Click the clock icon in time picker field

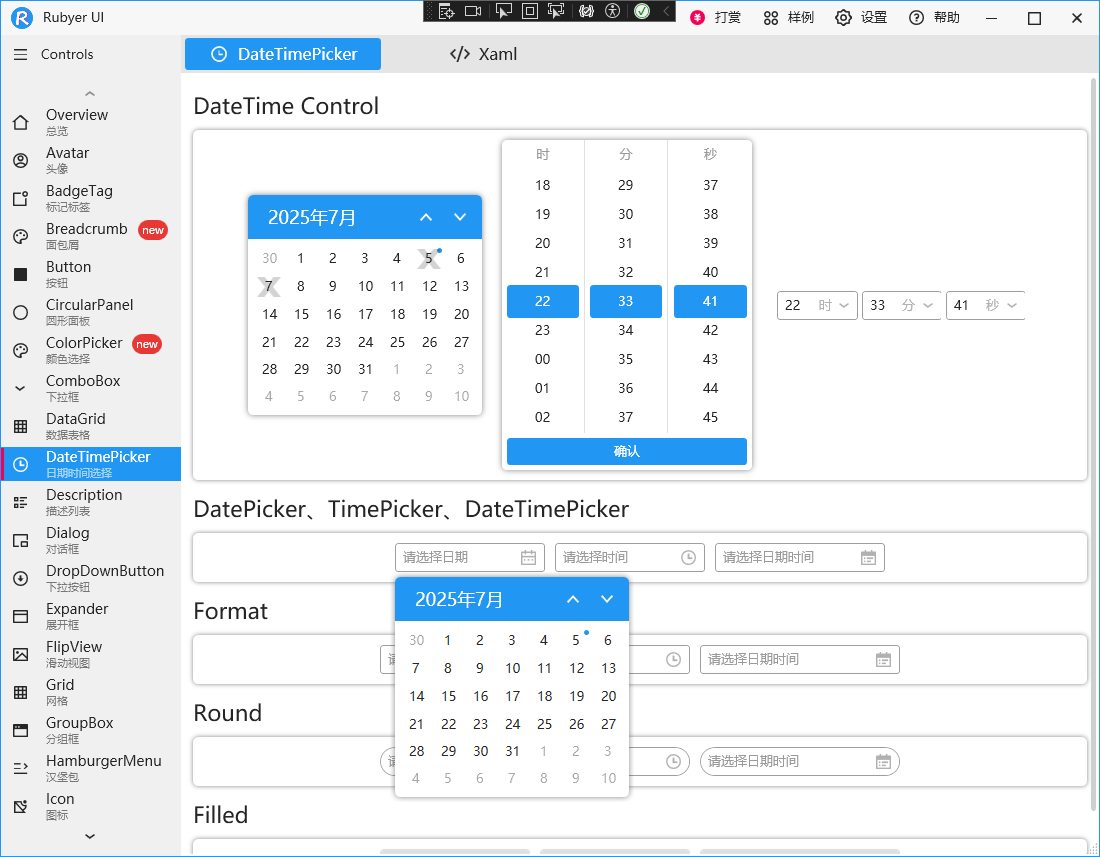(688, 558)
